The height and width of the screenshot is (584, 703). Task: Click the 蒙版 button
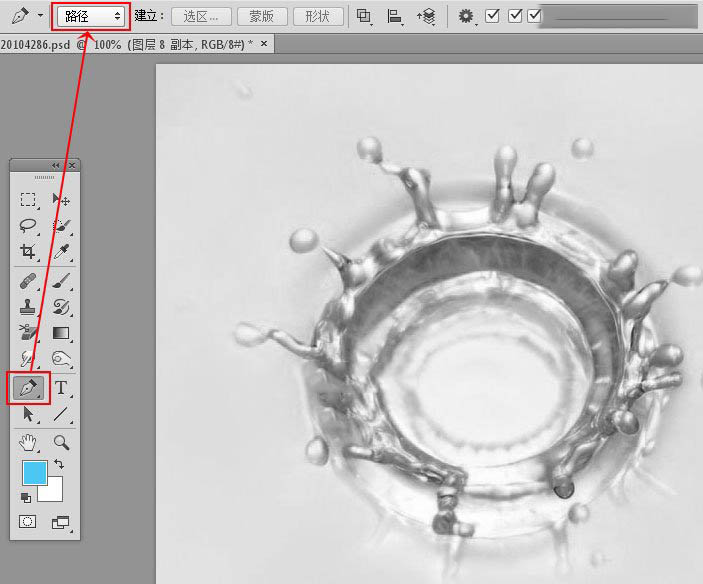(x=262, y=16)
